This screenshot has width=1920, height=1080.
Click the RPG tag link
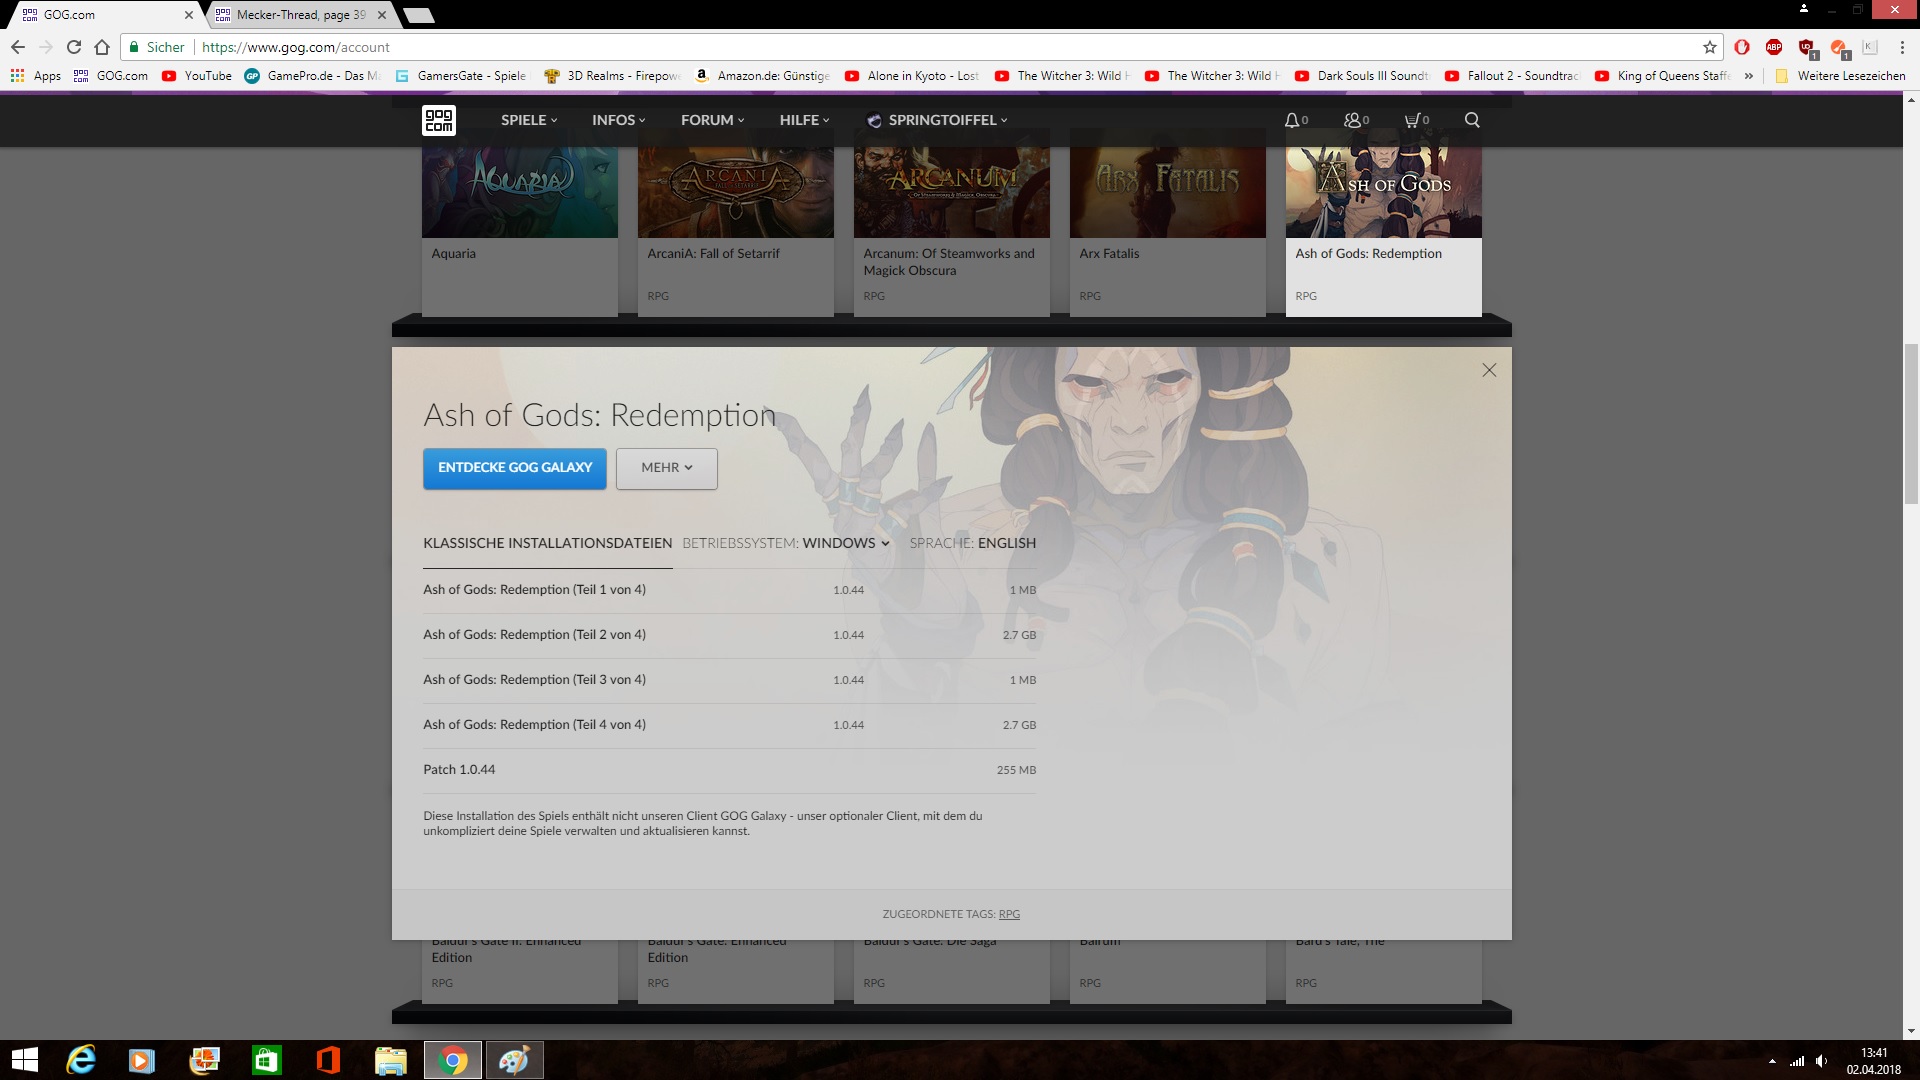[x=1009, y=914]
